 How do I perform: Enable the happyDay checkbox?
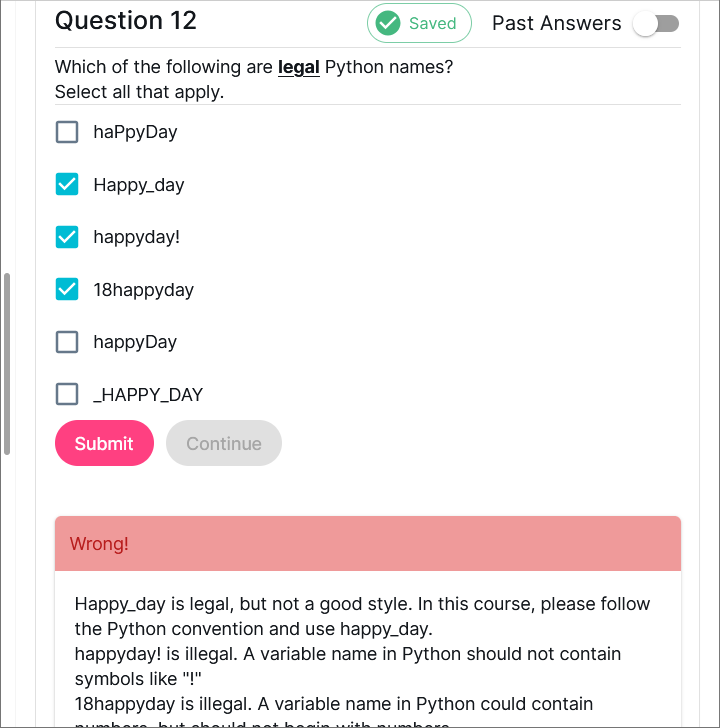pyautogui.click(x=67, y=342)
